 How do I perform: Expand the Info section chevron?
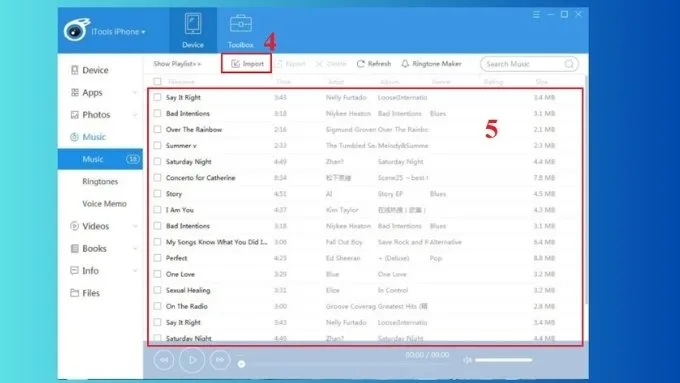(x=135, y=271)
